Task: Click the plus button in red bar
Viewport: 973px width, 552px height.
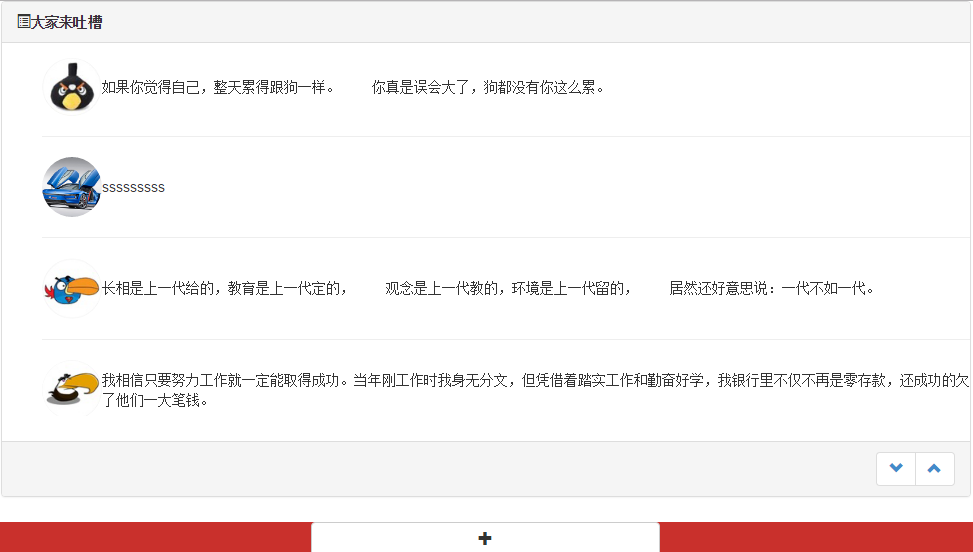Action: [485, 538]
